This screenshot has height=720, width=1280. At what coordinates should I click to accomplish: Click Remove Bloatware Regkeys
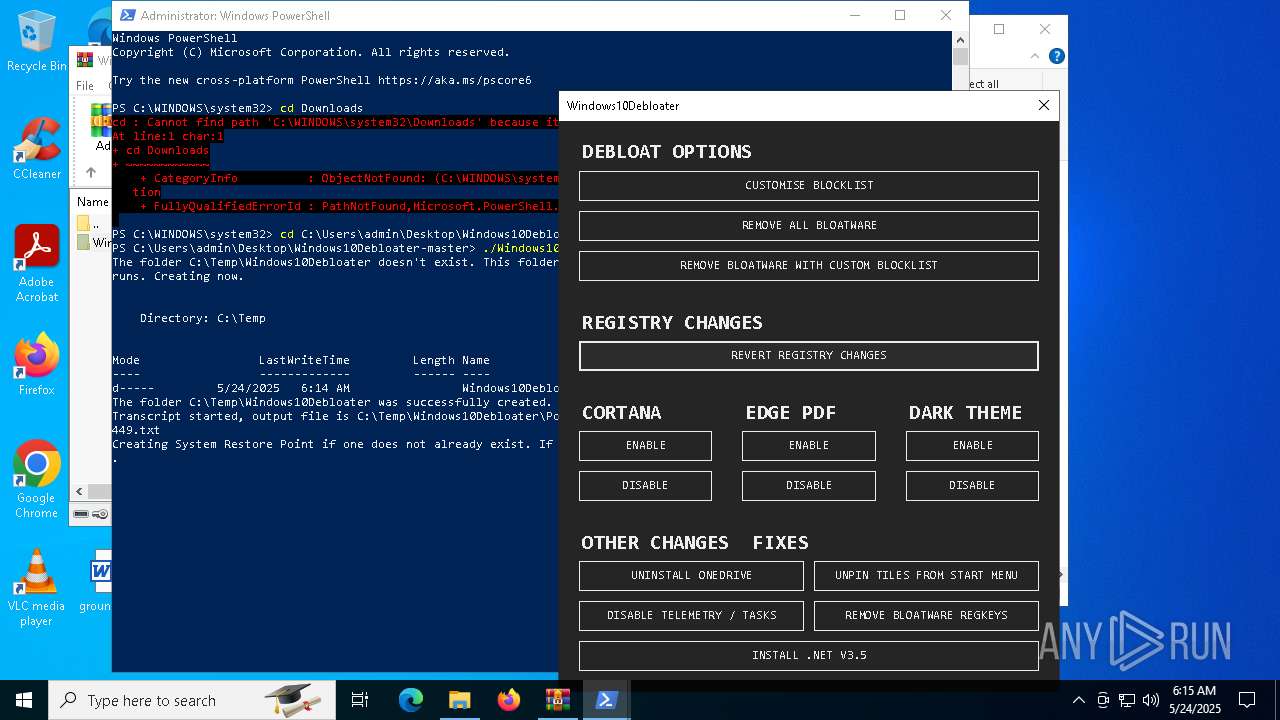[926, 615]
